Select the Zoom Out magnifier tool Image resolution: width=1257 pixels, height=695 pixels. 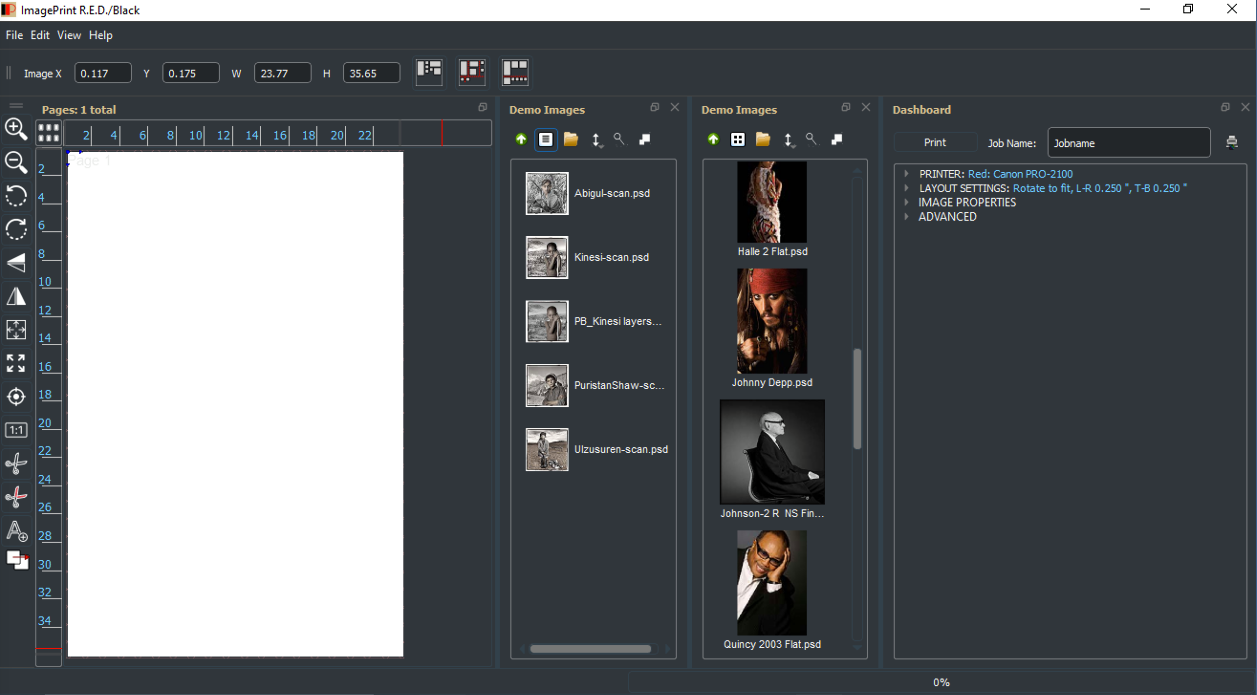(x=16, y=162)
